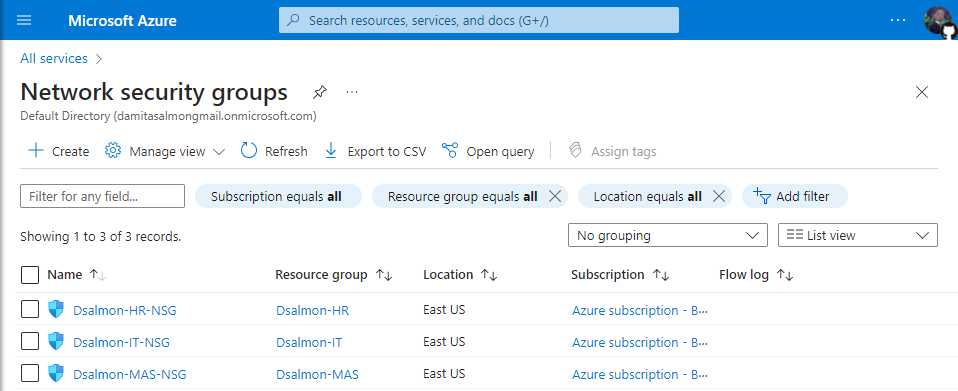
Task: Close the Network security groups blade
Action: tap(921, 92)
